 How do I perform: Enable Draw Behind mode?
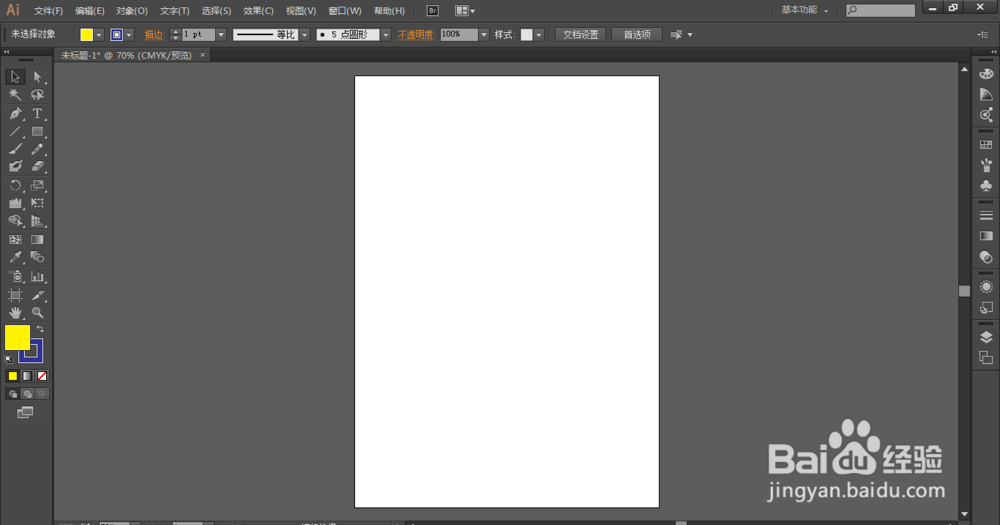coord(27,394)
